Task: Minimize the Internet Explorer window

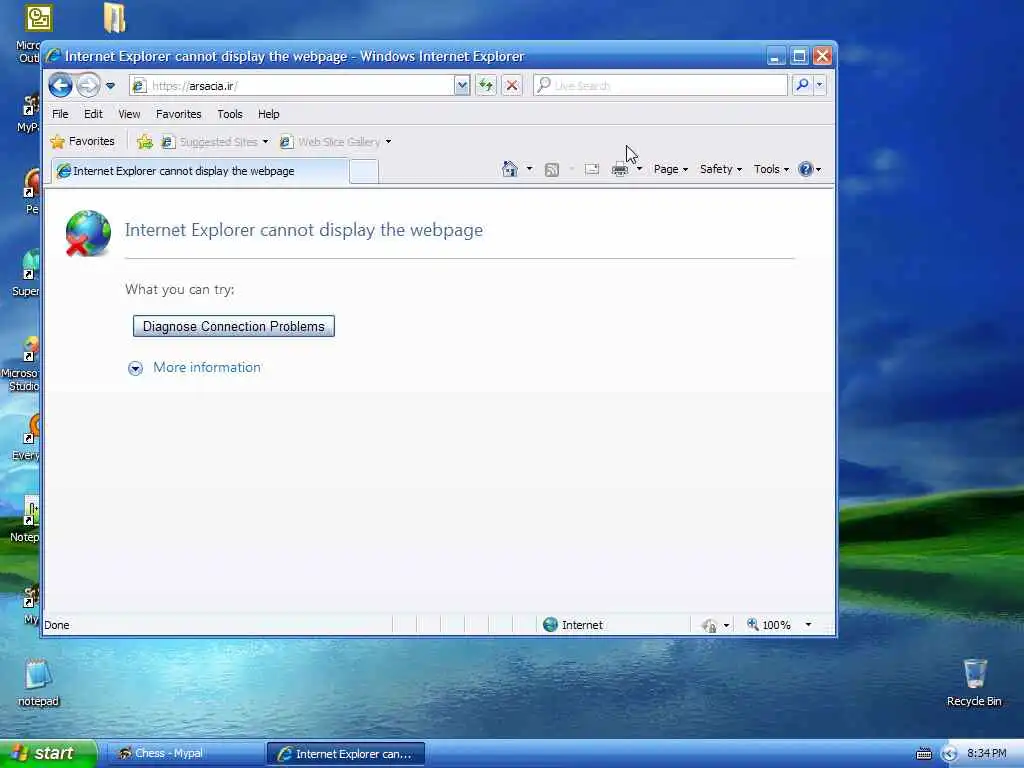Action: point(775,56)
